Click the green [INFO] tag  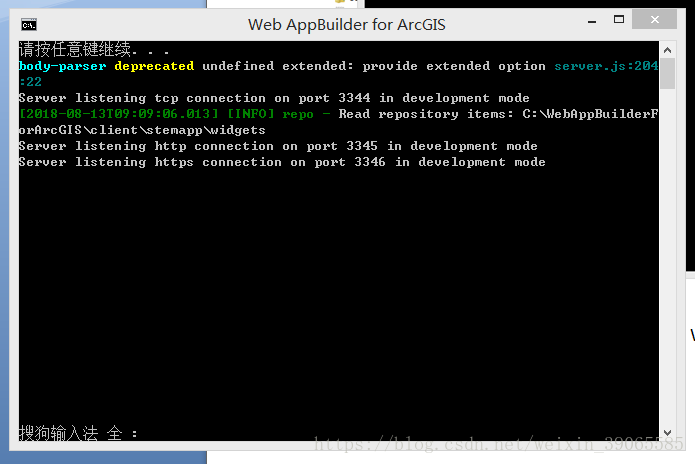click(x=251, y=114)
